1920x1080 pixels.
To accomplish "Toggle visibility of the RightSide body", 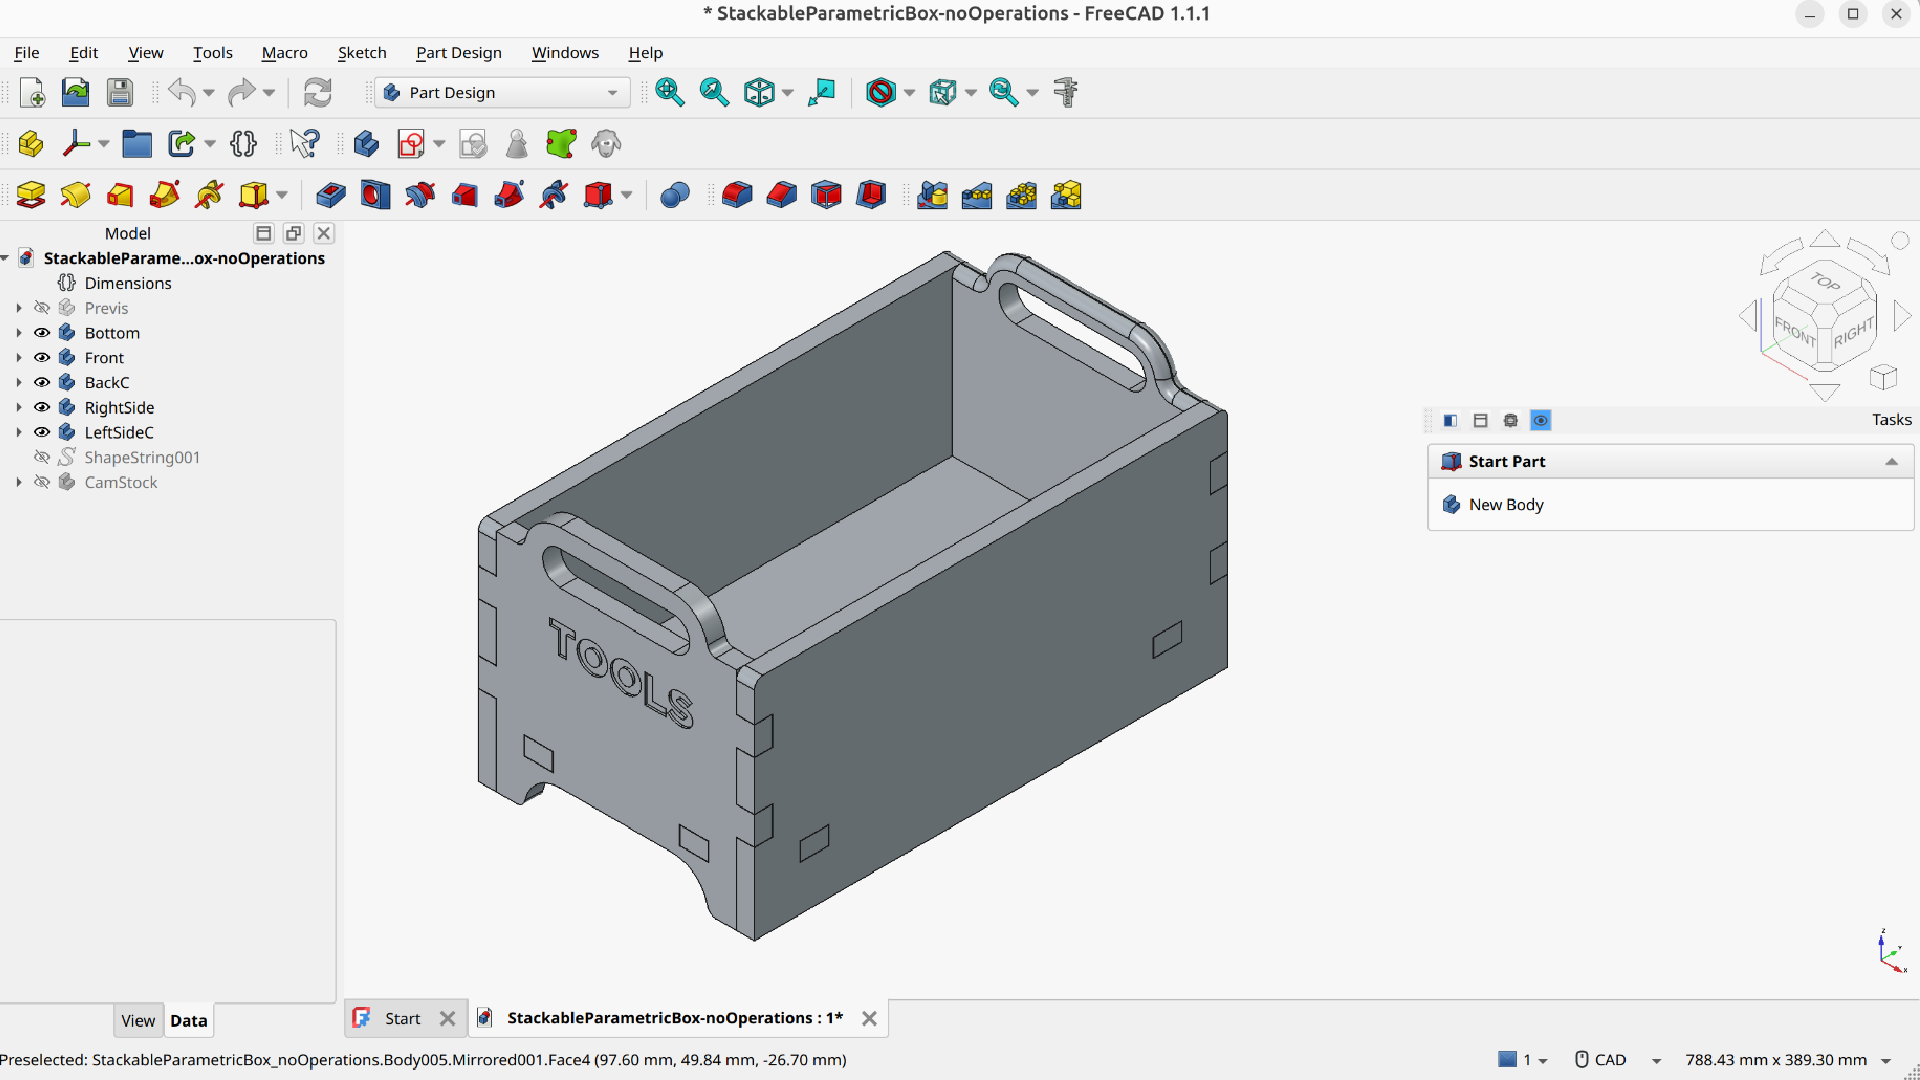I will tap(42, 408).
